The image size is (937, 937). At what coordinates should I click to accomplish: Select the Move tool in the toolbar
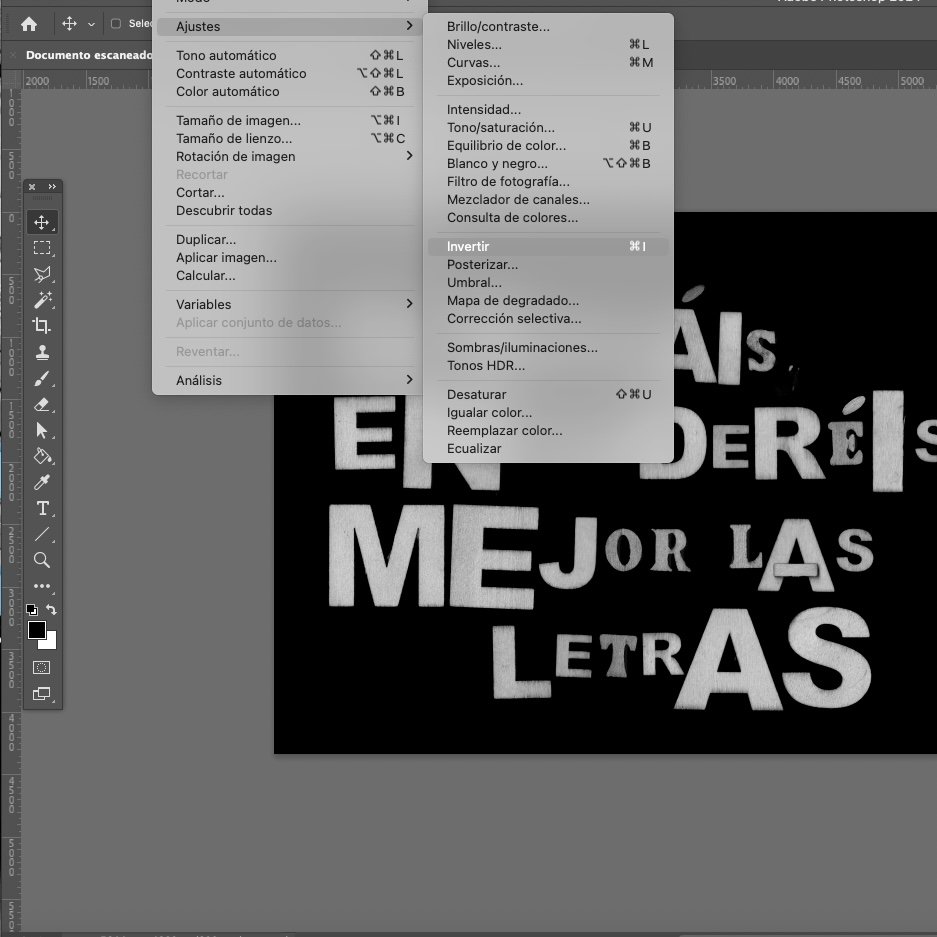(42, 222)
